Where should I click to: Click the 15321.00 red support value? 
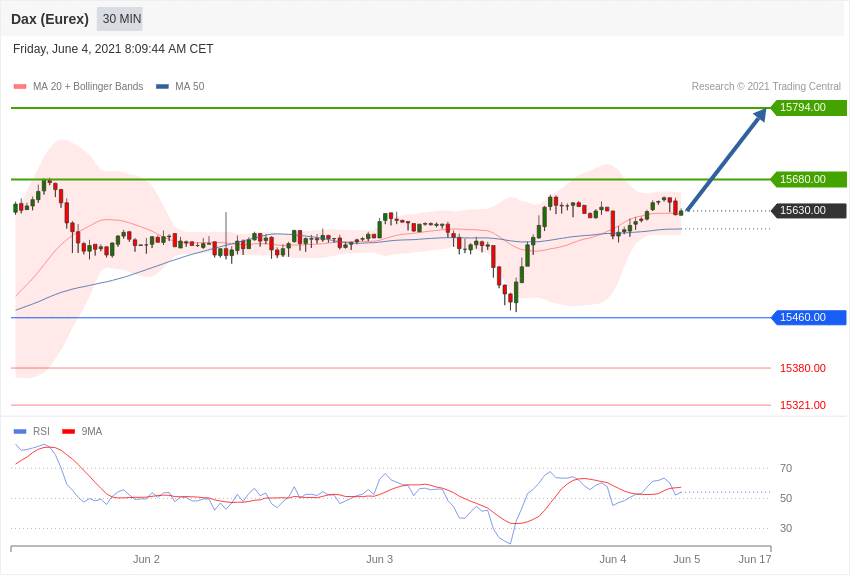tap(802, 405)
